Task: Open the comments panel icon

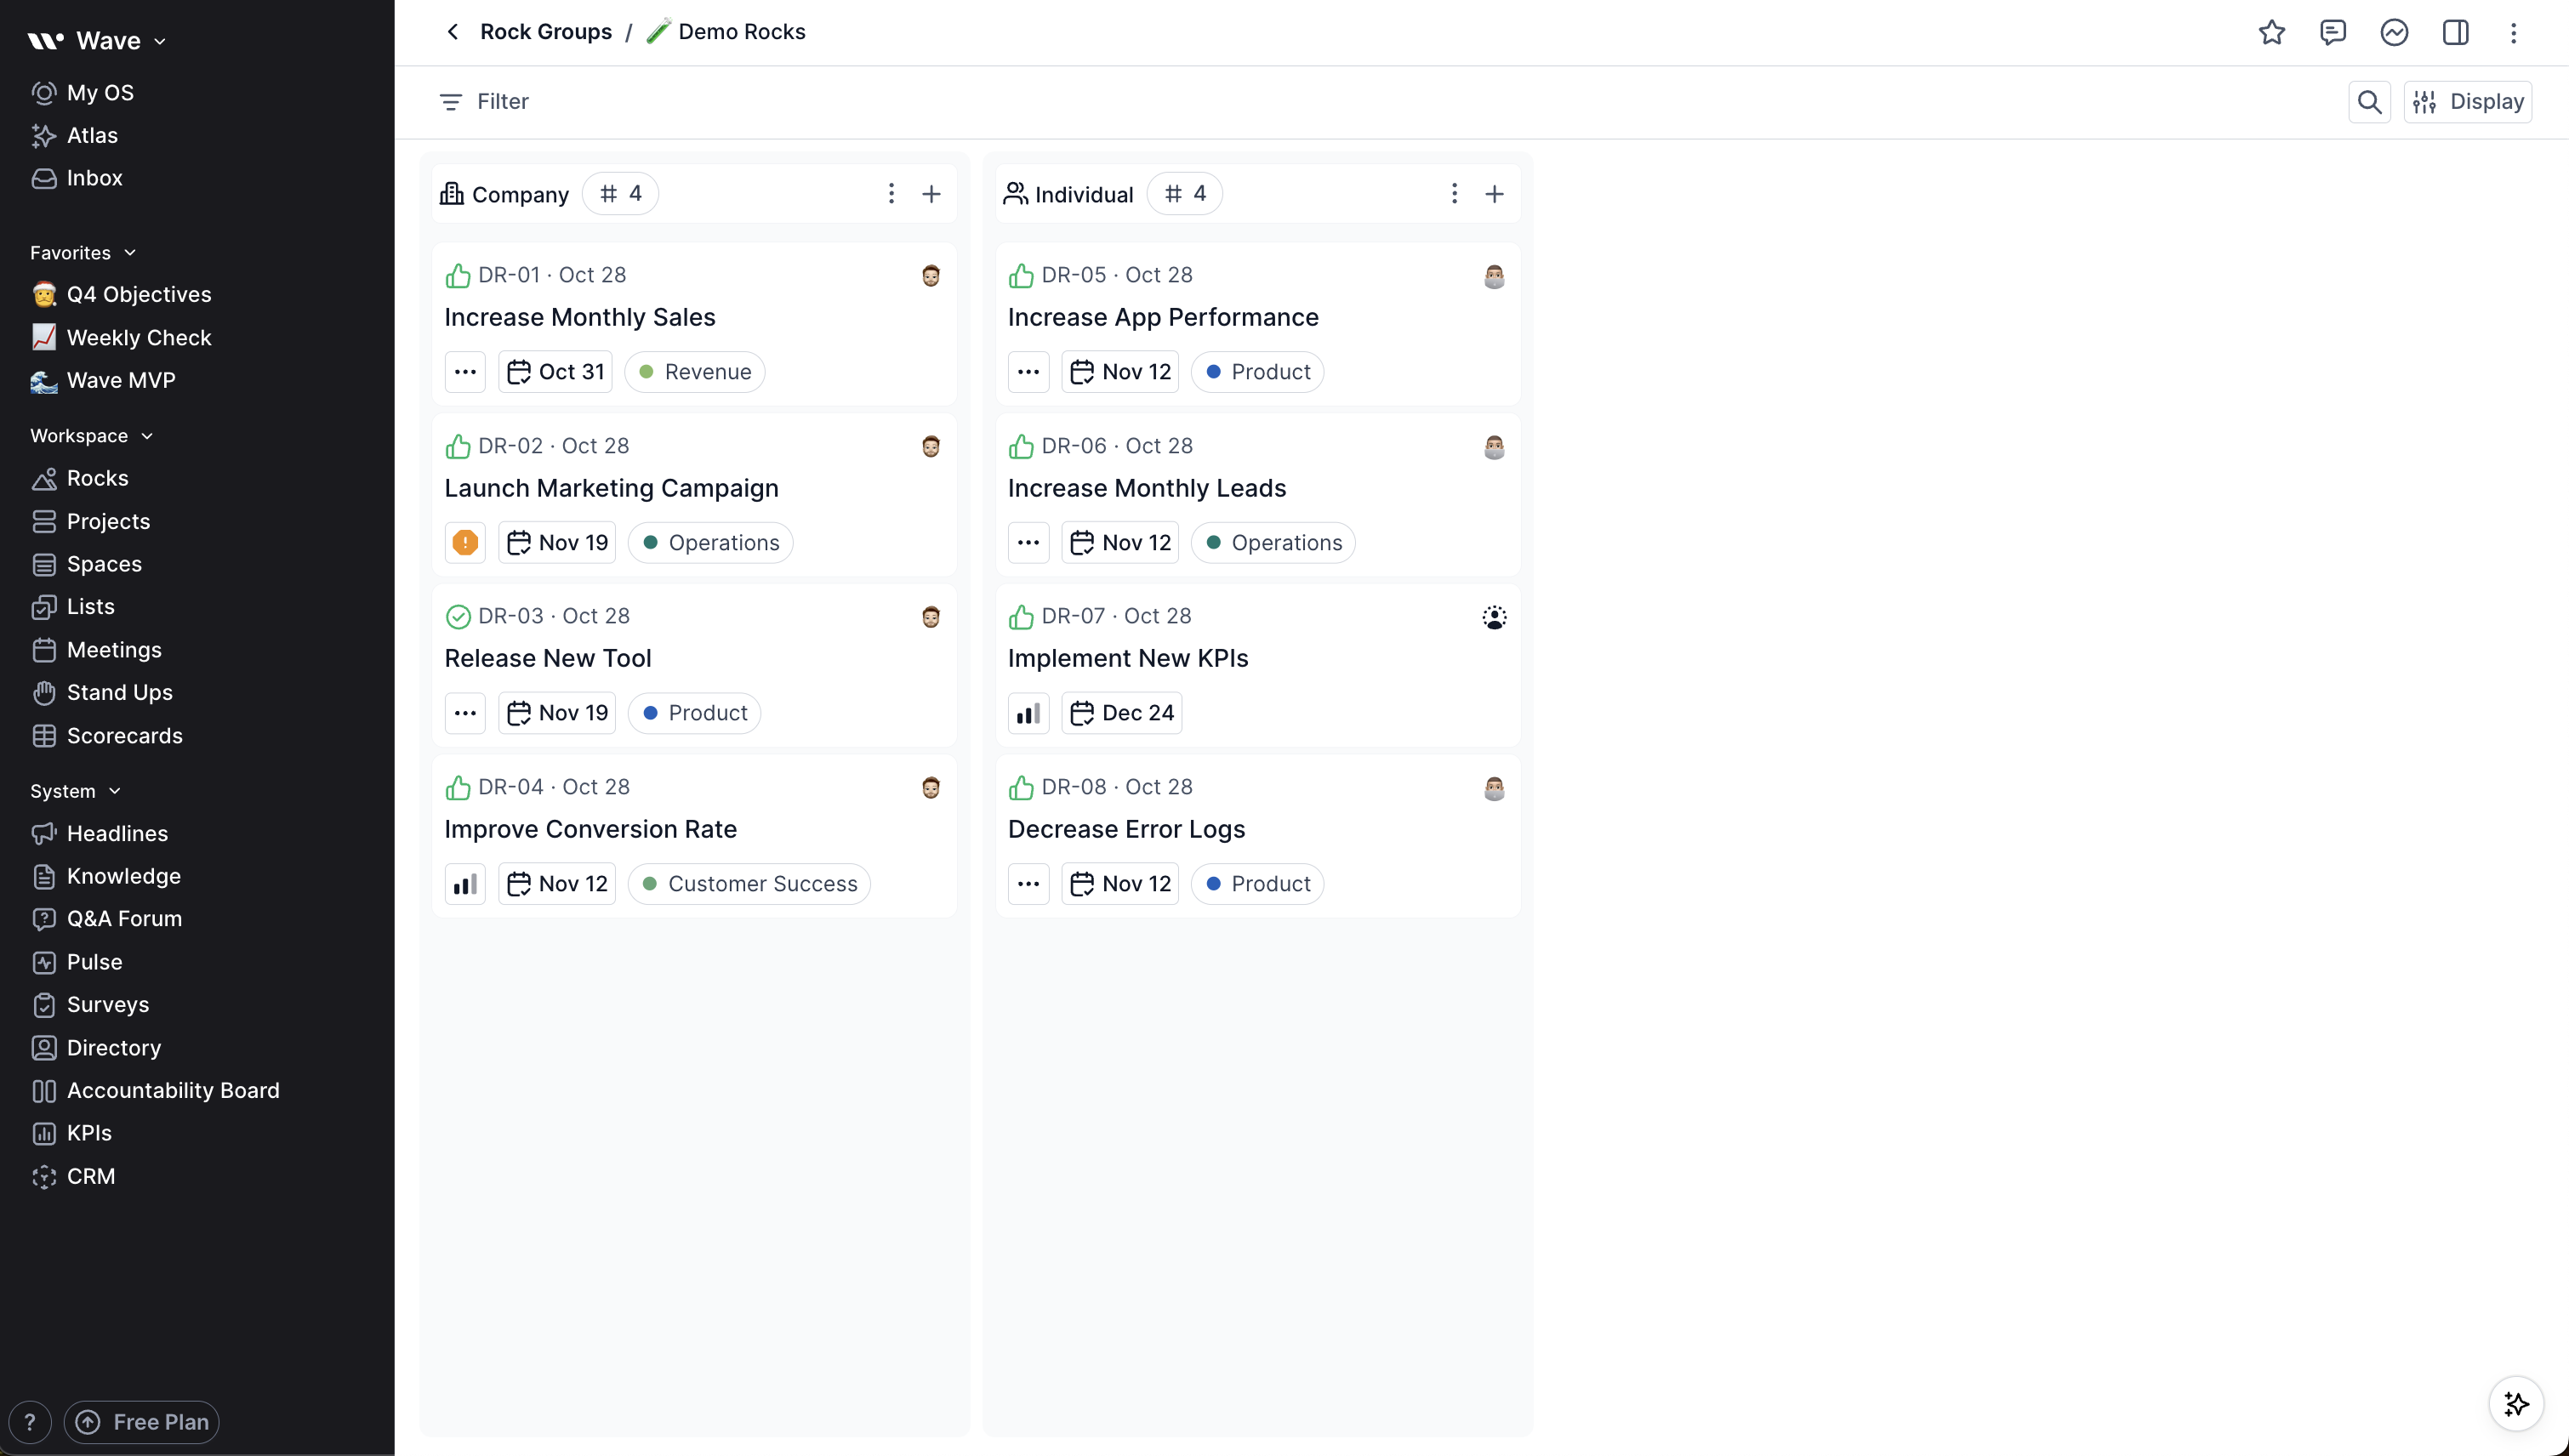Action: coord(2332,32)
